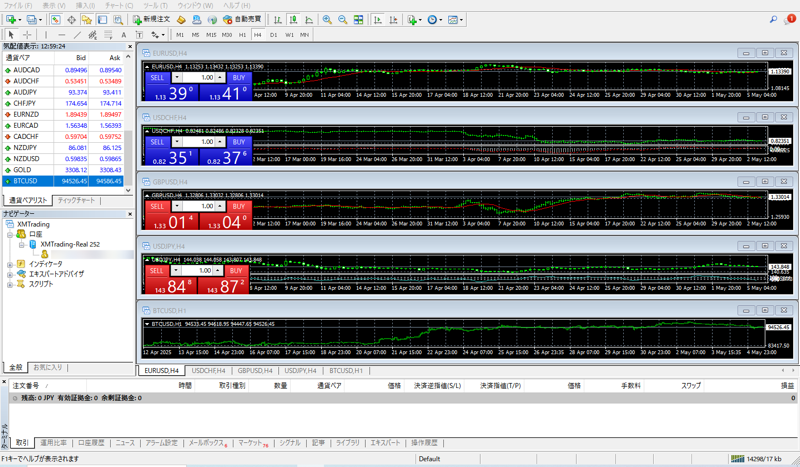Switch chart to bar chart icon
Viewport: 800px width, 467px height.
[x=278, y=19]
